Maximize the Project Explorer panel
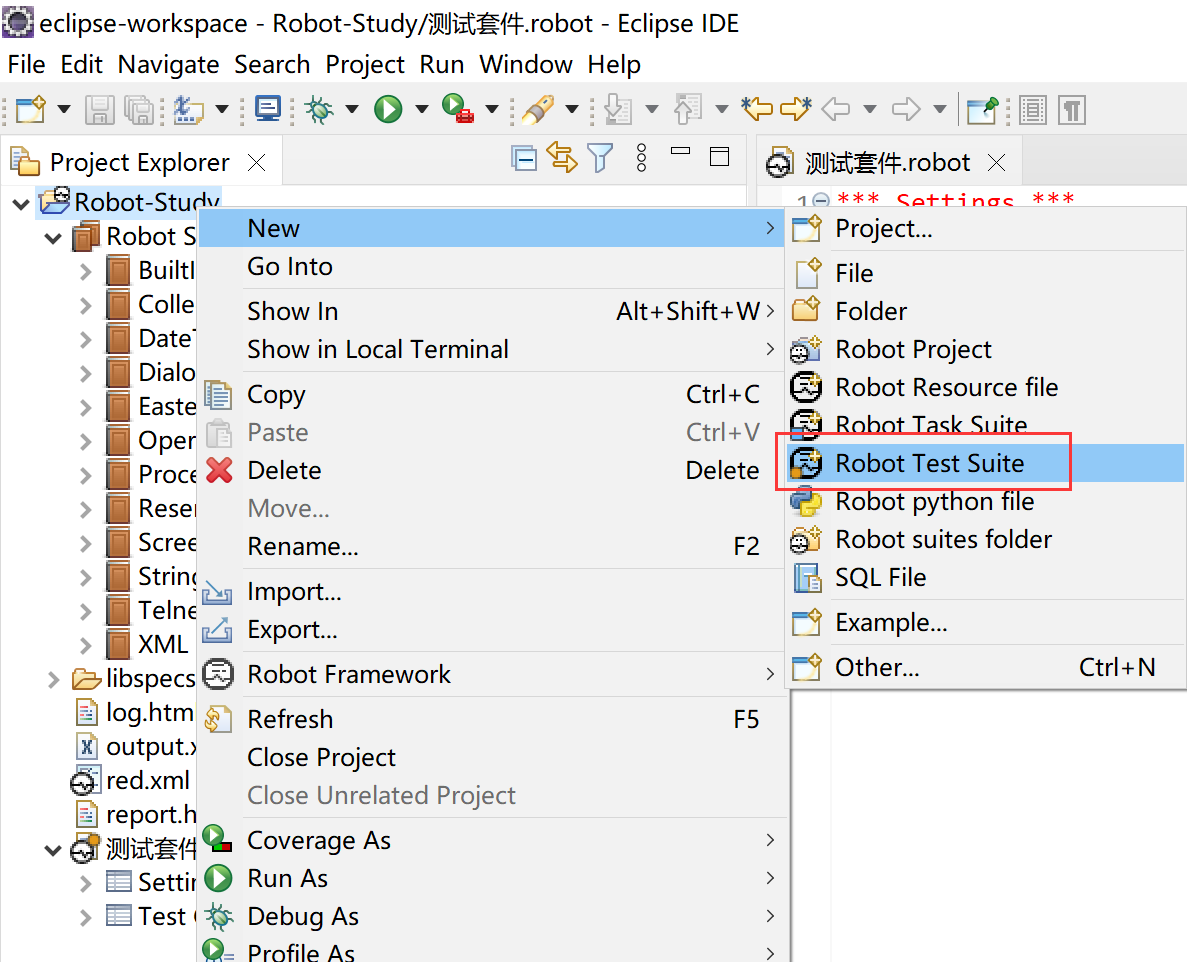This screenshot has width=1187, height=962. click(x=719, y=157)
